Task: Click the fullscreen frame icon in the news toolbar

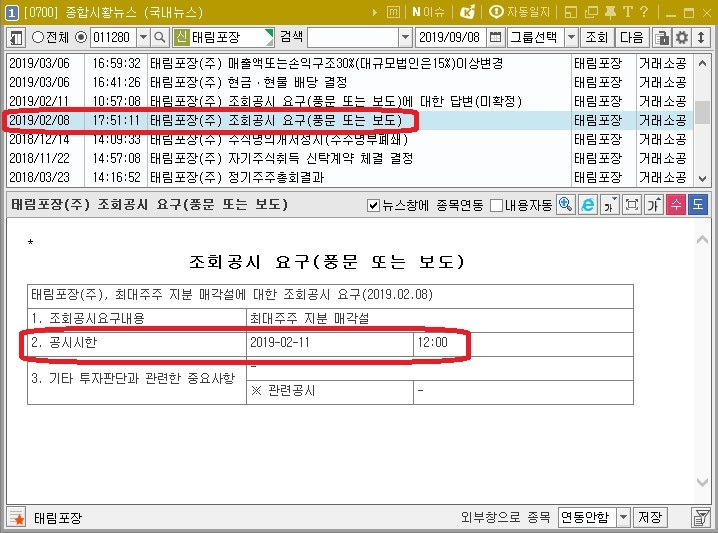Action: coord(631,205)
